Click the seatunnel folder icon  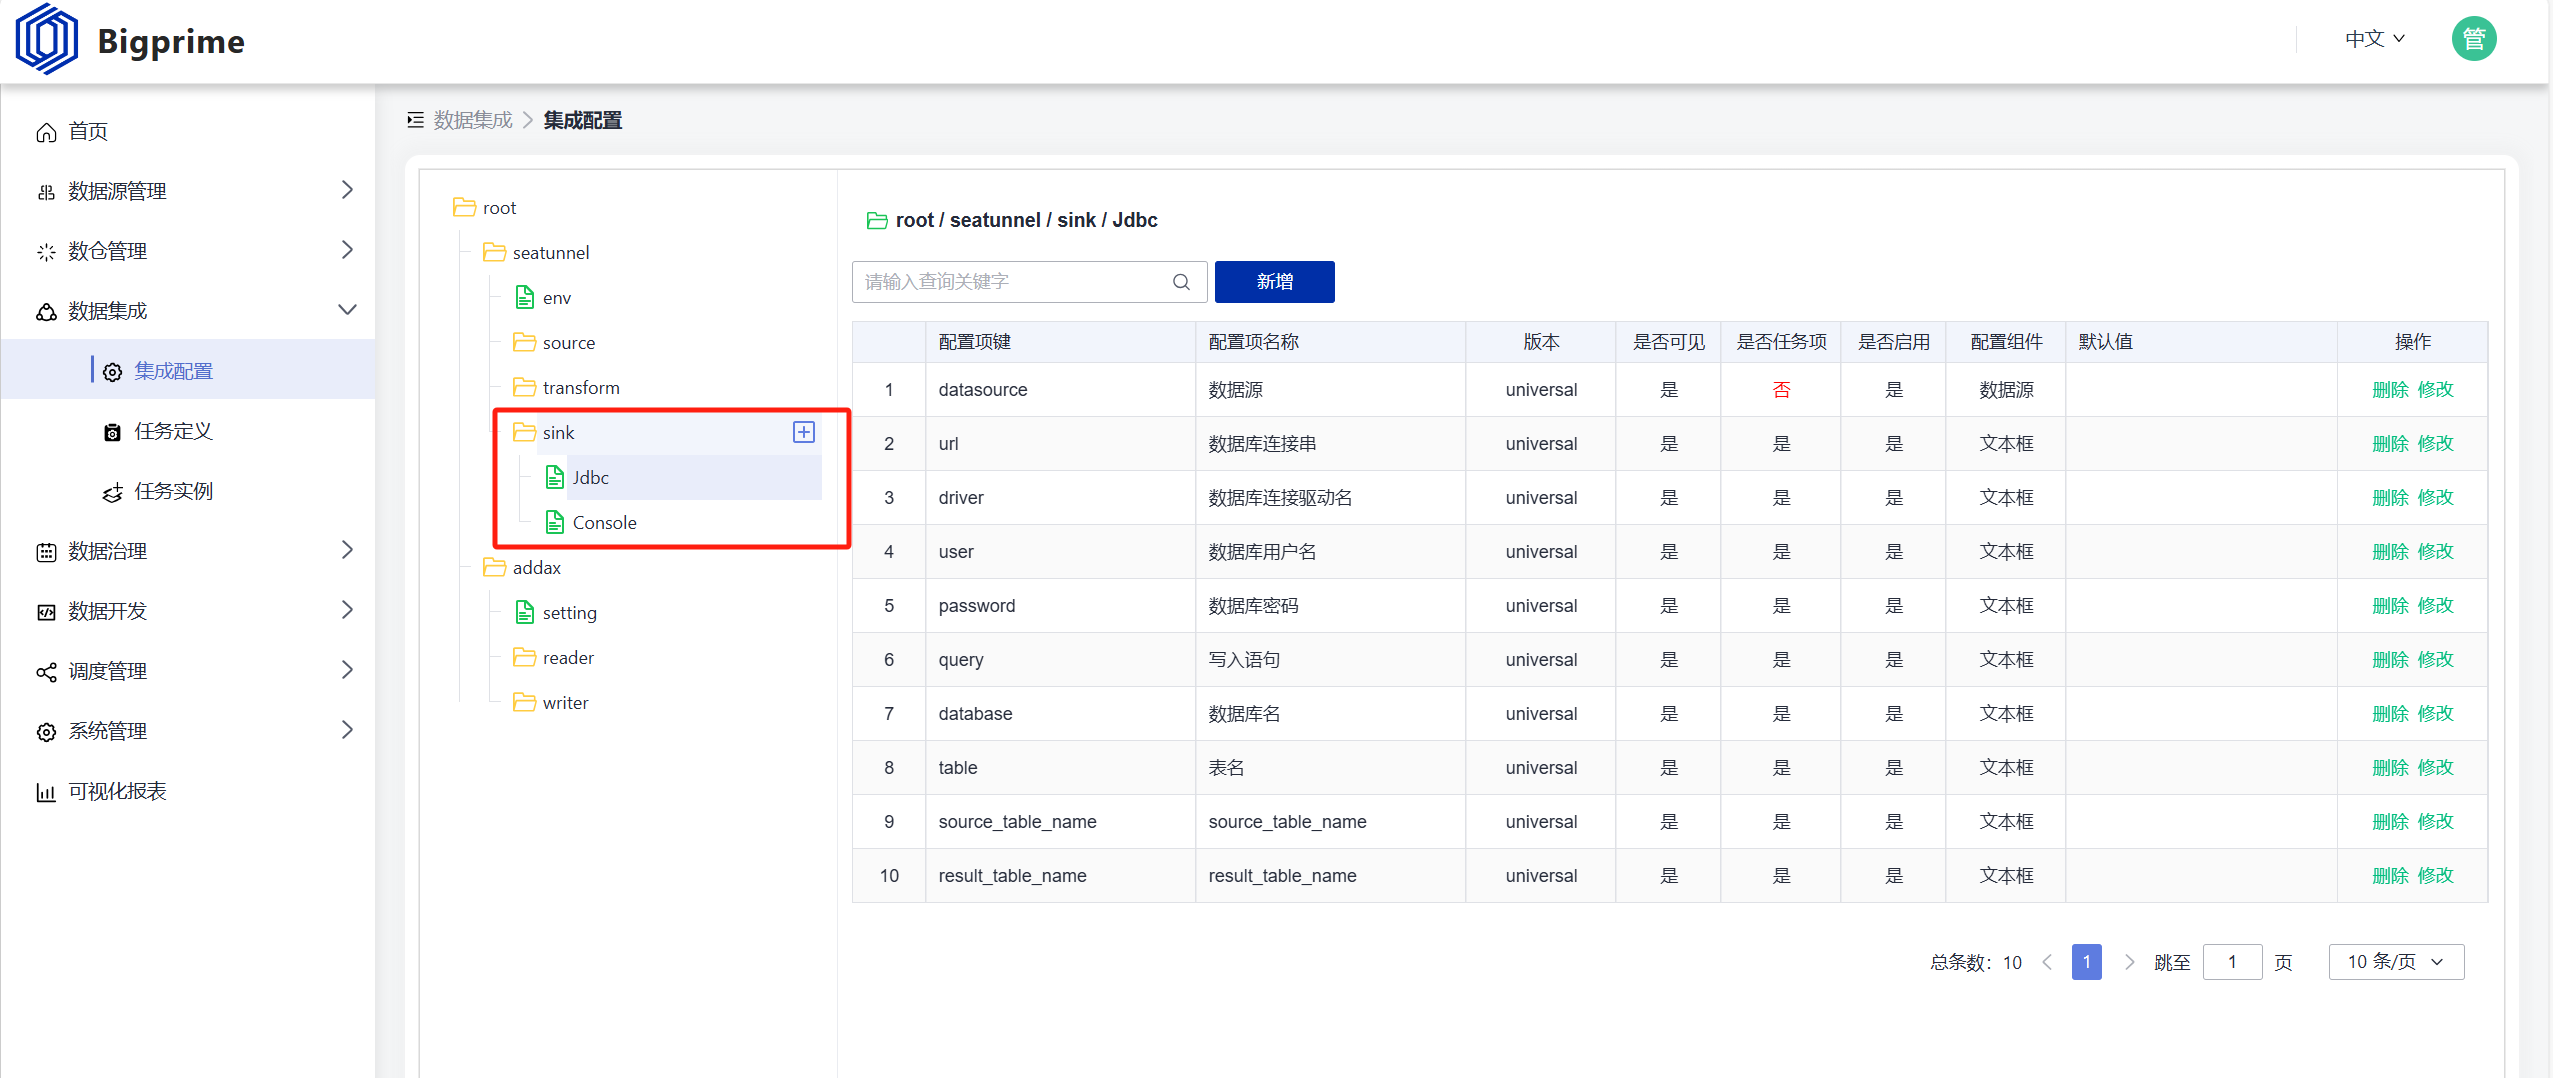click(x=494, y=252)
